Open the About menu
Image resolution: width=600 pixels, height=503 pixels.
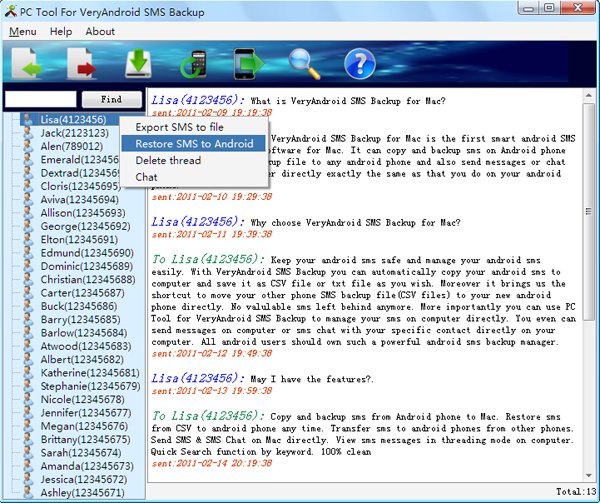[100, 31]
